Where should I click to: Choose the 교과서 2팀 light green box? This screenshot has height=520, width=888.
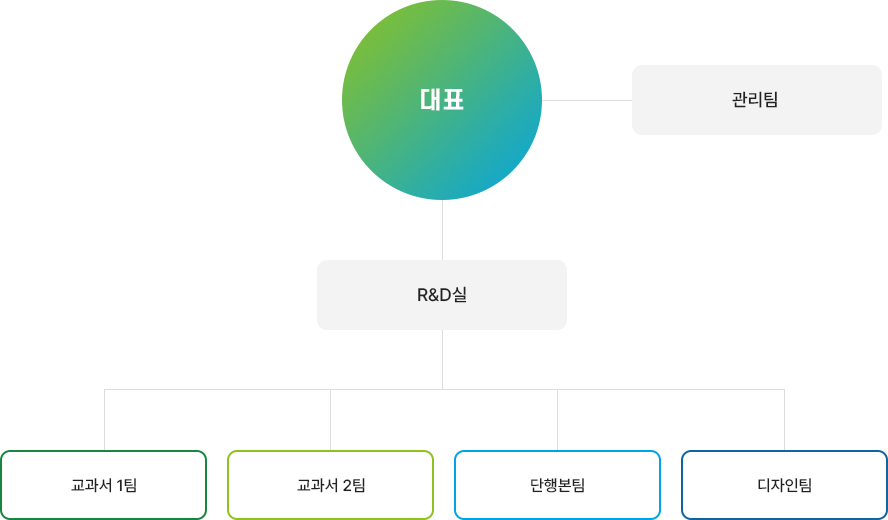pos(331,485)
